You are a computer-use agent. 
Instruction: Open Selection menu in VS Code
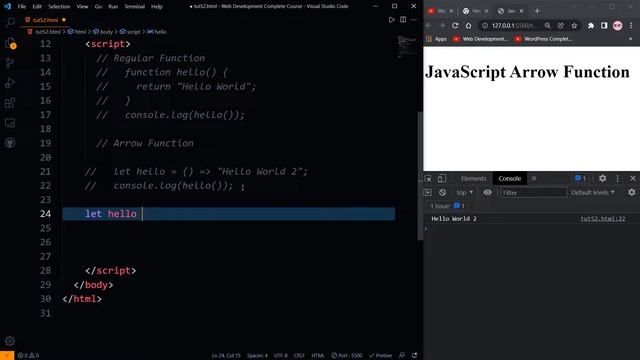click(59, 7)
